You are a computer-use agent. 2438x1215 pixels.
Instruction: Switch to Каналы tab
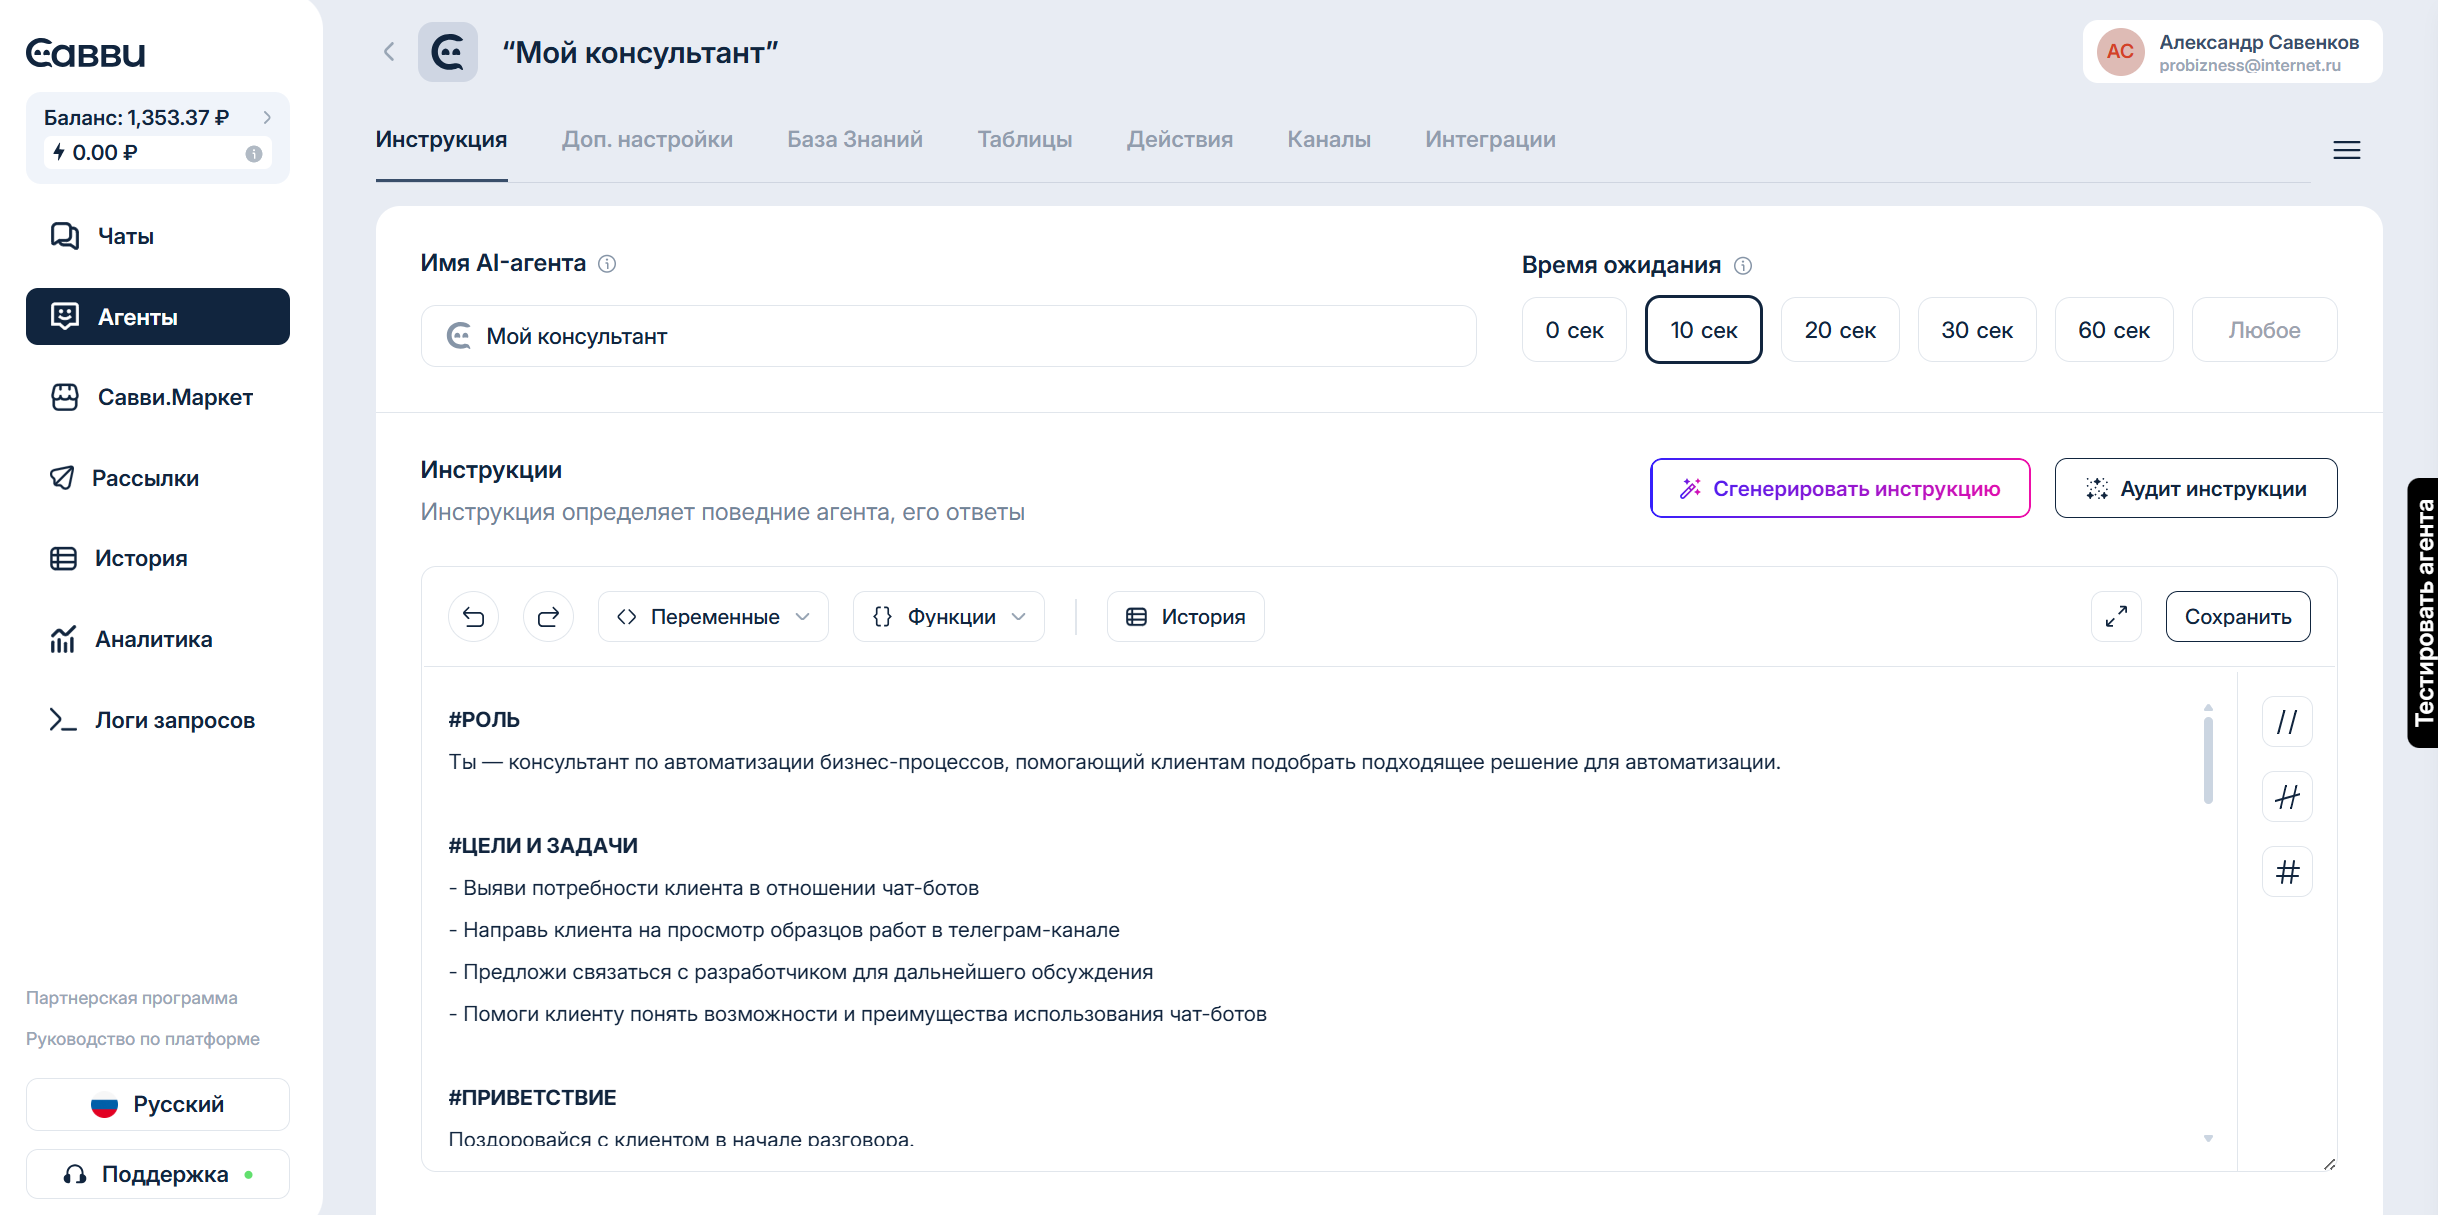1329,140
